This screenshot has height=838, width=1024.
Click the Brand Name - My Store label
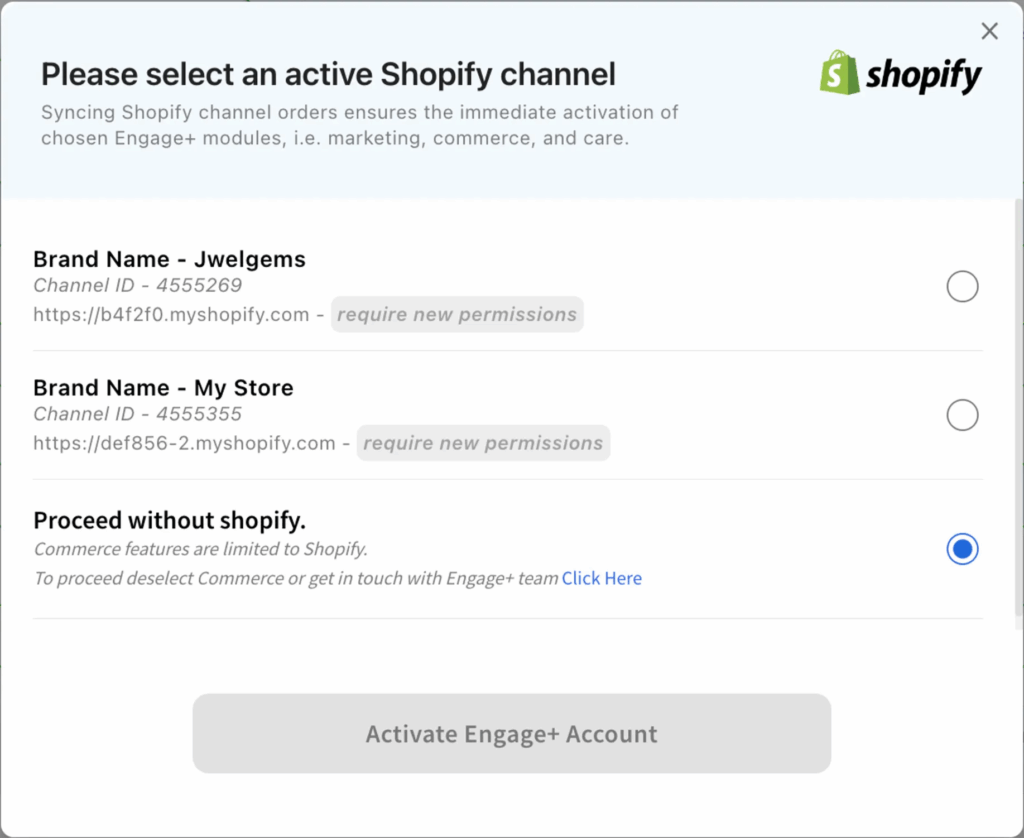pos(163,388)
